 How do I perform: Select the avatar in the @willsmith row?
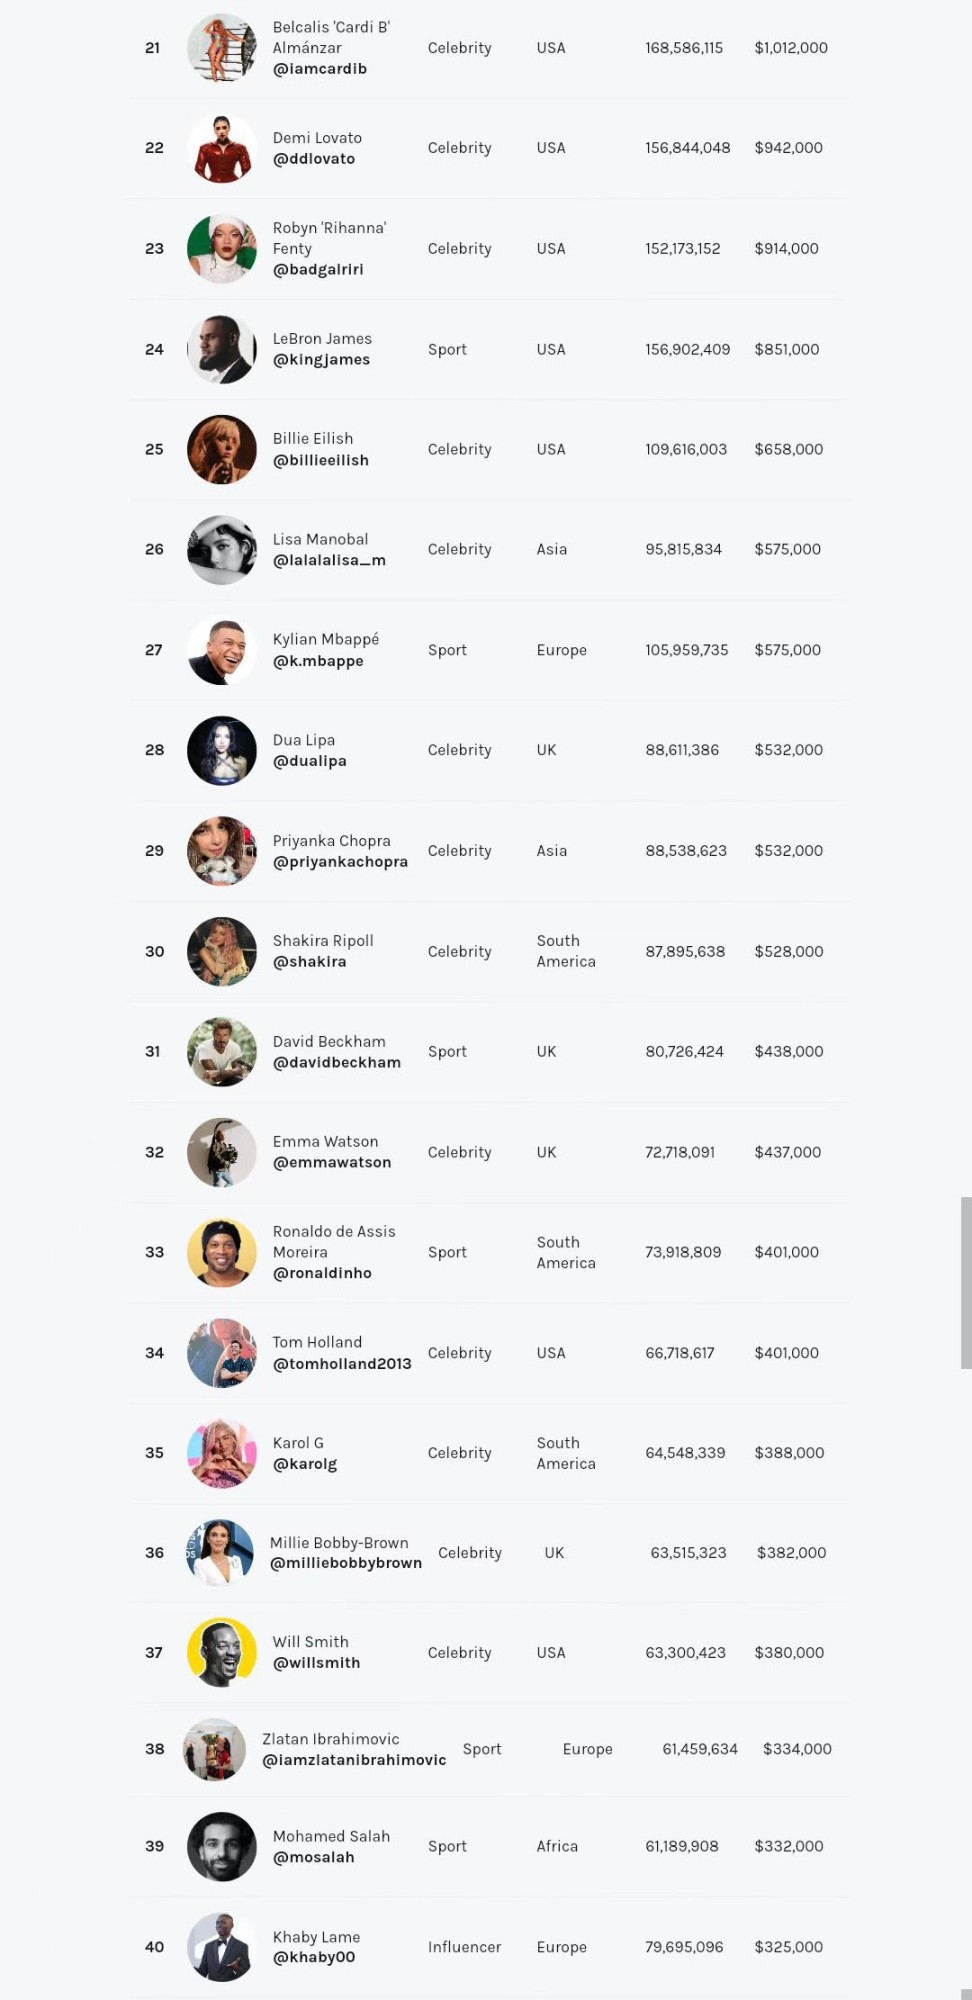tap(222, 1652)
